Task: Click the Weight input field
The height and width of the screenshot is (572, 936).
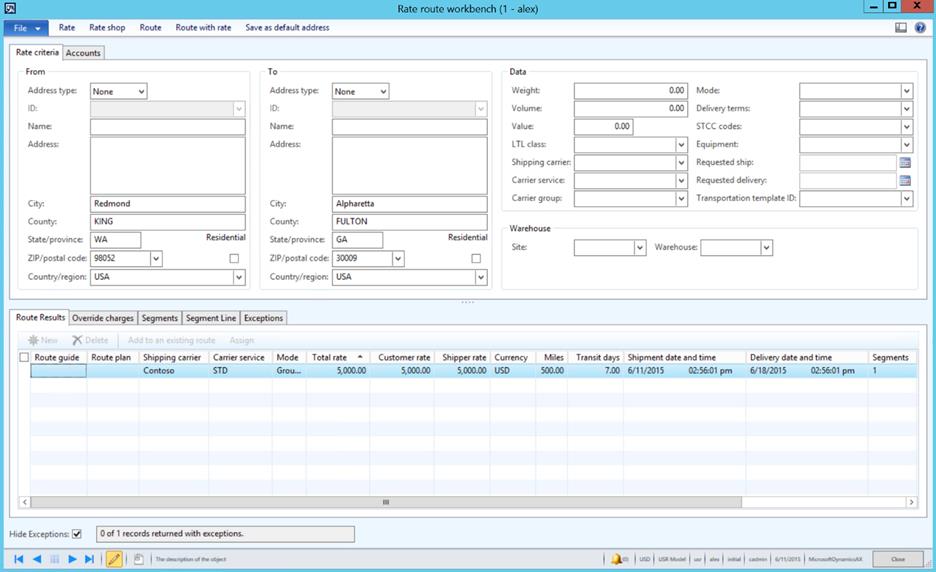Action: pyautogui.click(x=630, y=91)
